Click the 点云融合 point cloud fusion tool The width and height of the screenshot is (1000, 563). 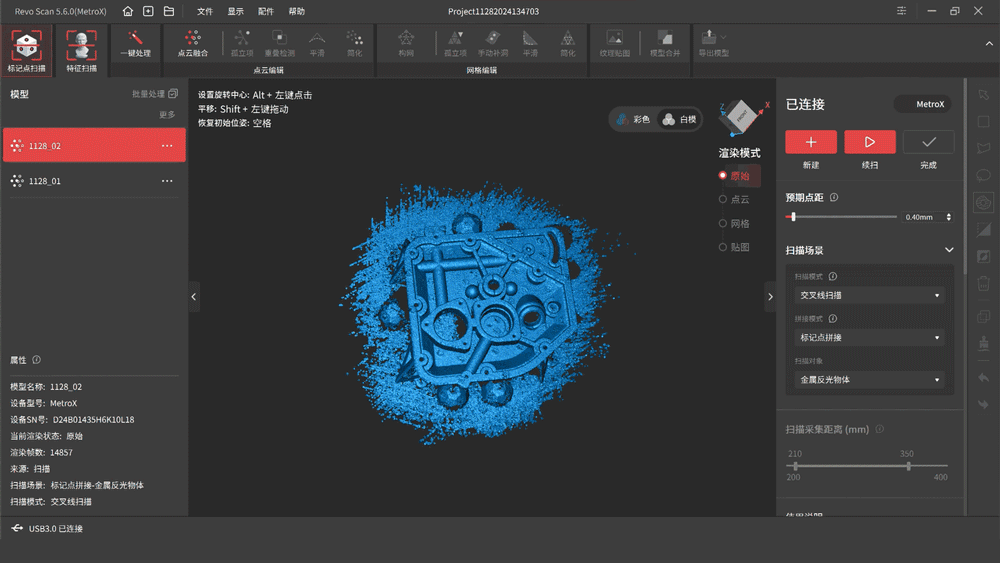(x=192, y=44)
